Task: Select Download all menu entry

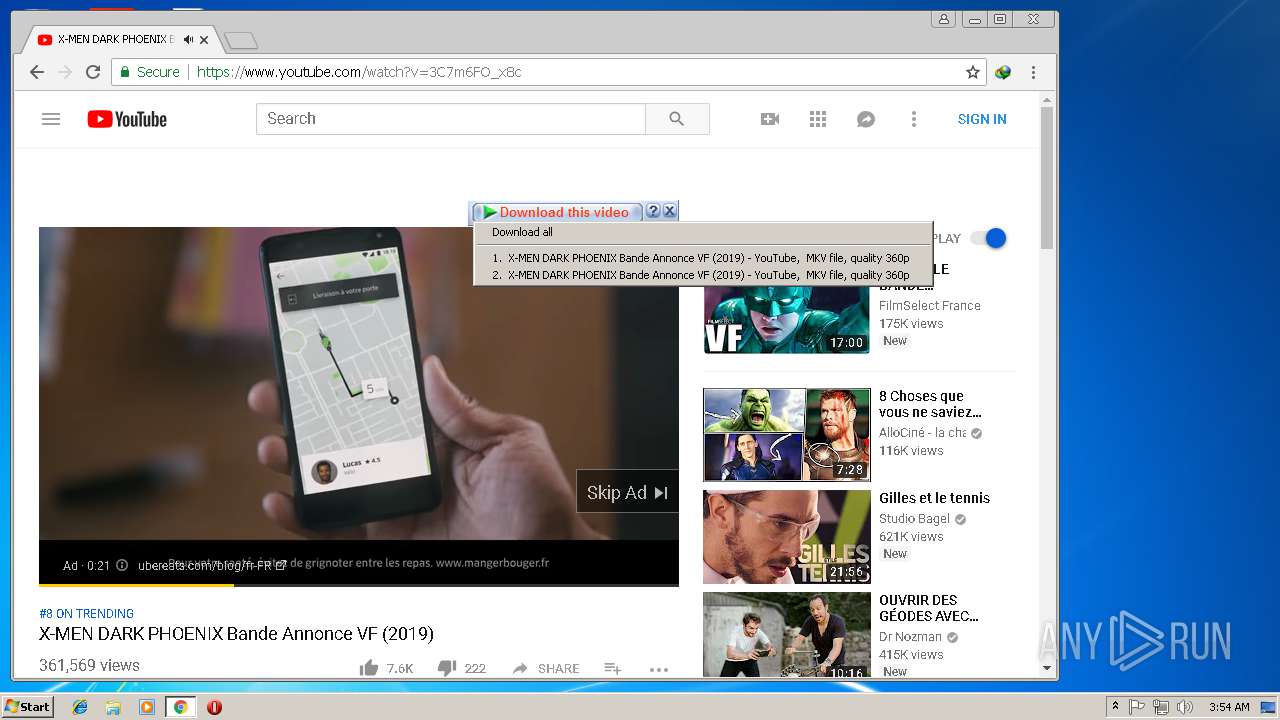Action: pyautogui.click(x=522, y=232)
